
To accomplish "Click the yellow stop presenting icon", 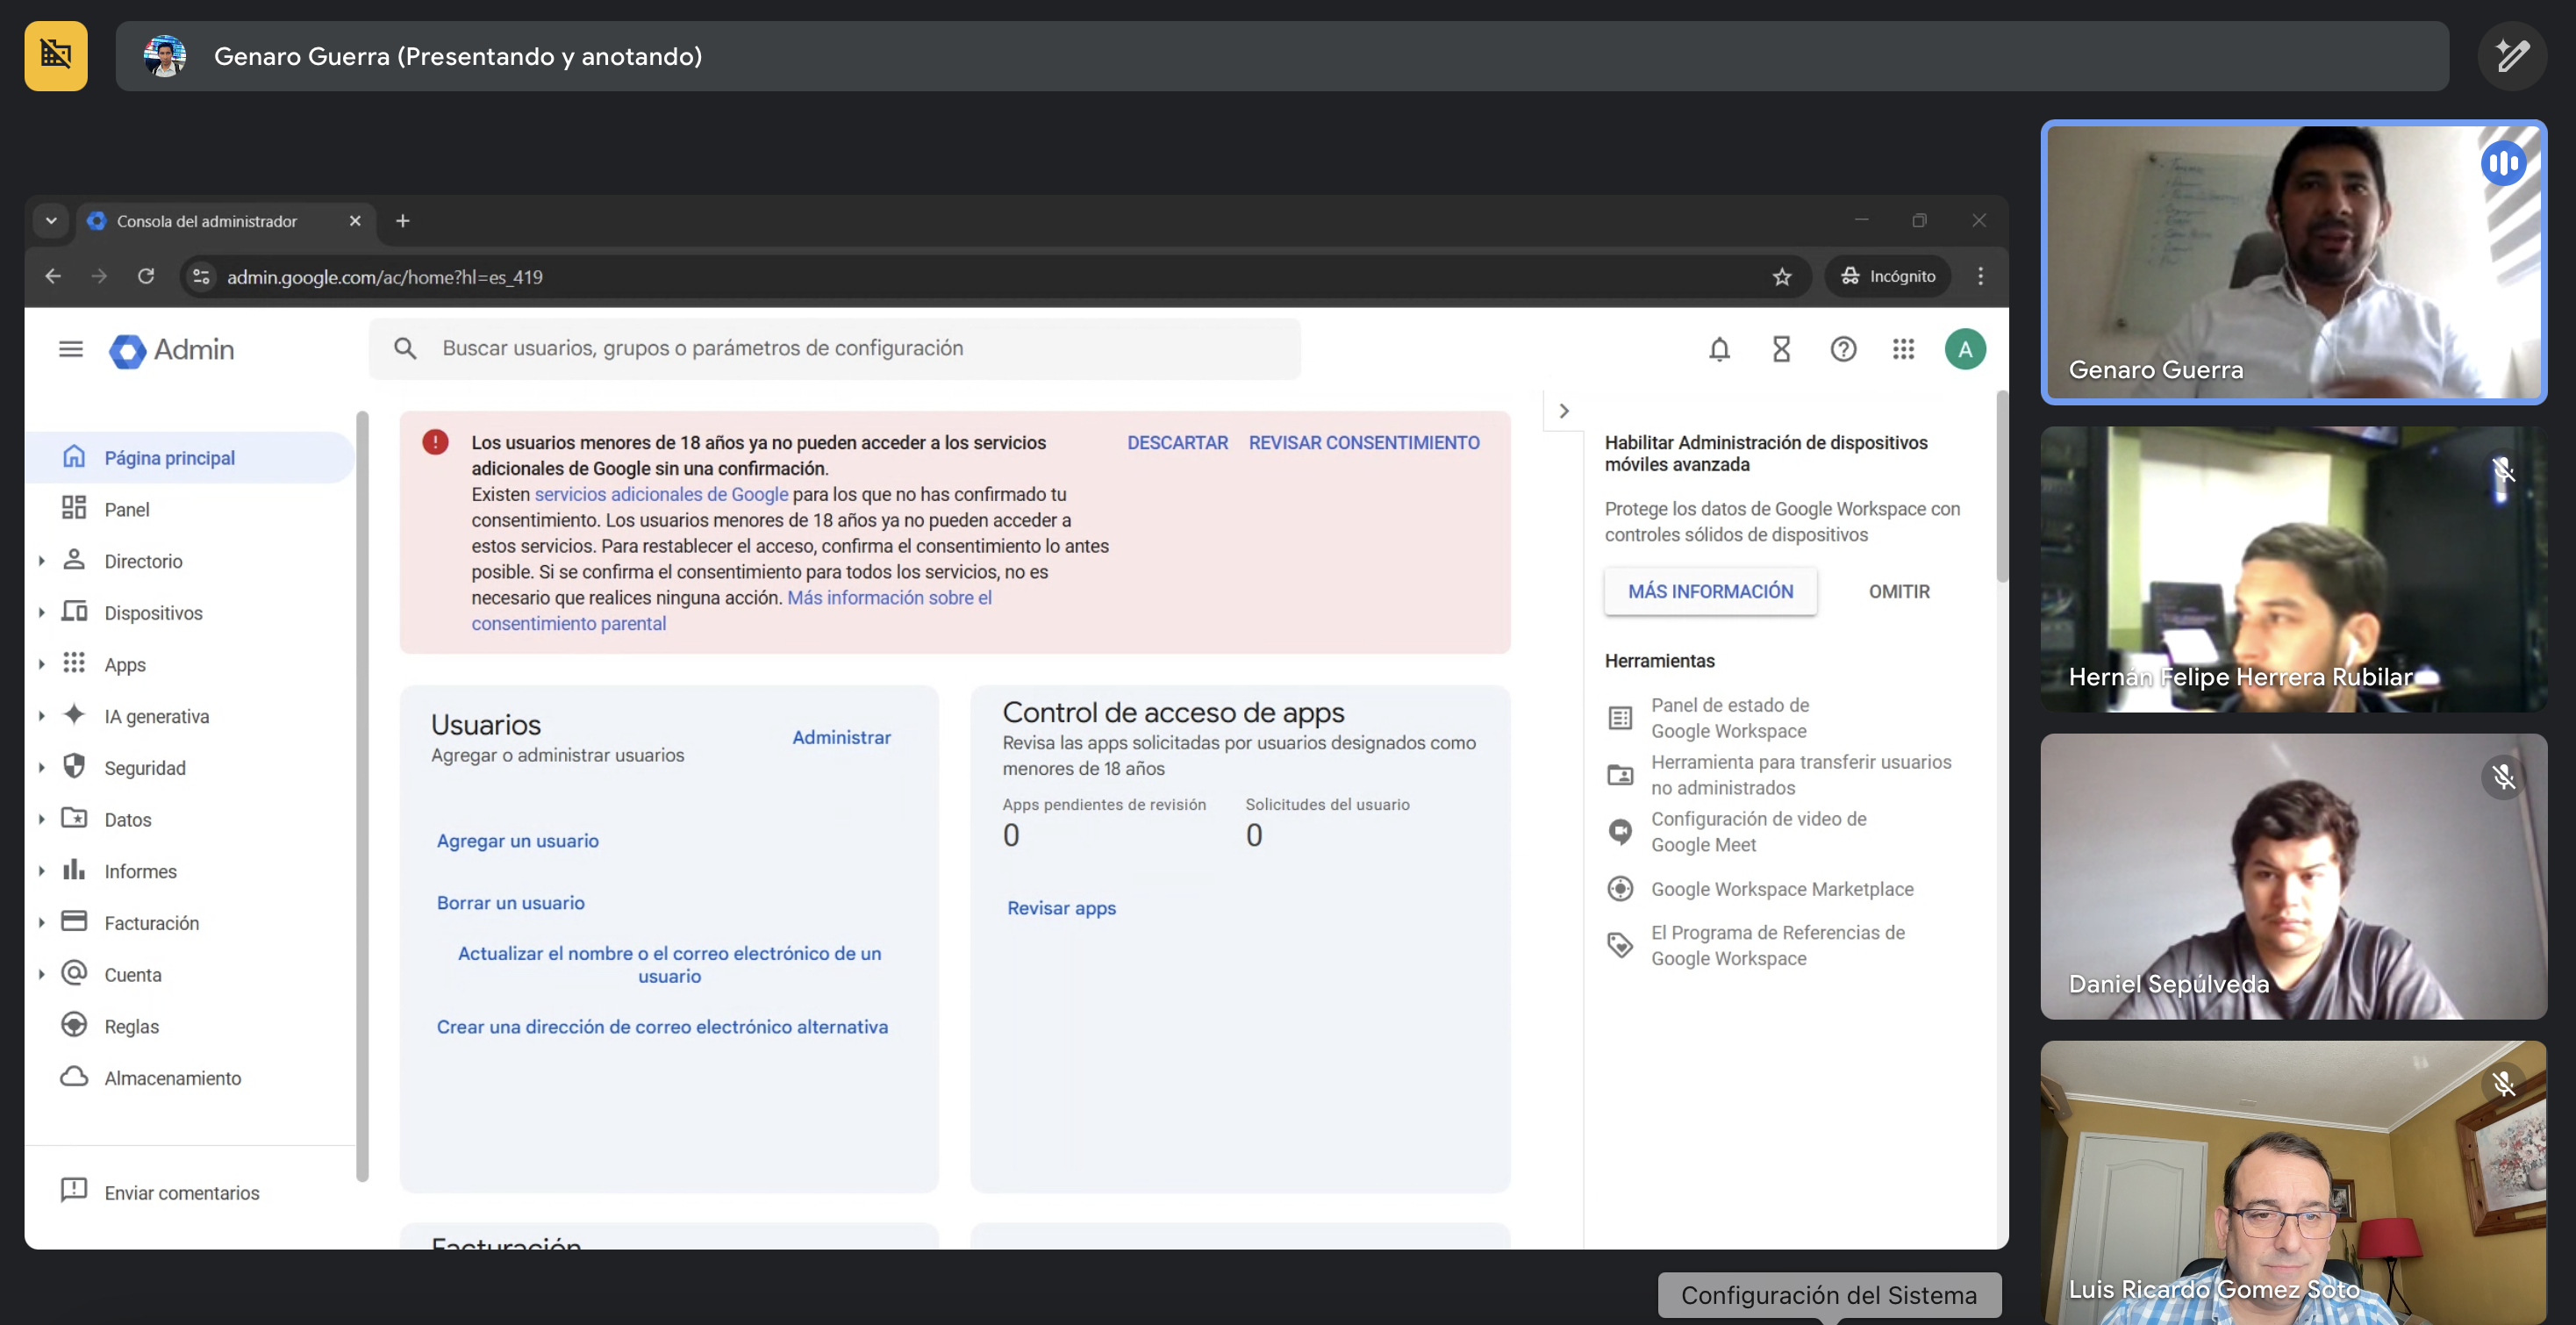I will [x=56, y=56].
